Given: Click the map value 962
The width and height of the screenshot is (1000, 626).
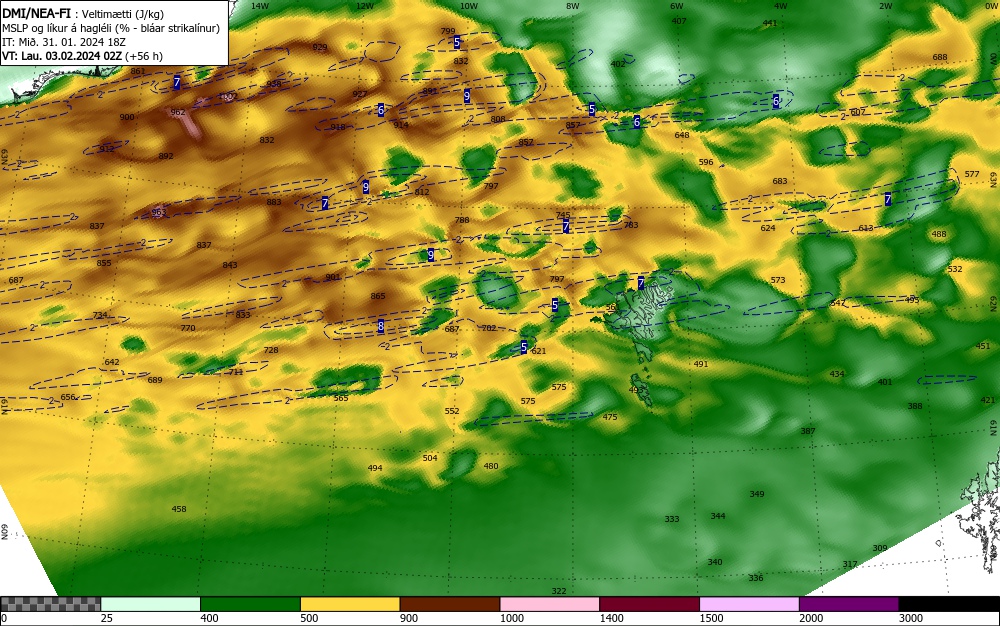Looking at the screenshot, I should [x=178, y=112].
